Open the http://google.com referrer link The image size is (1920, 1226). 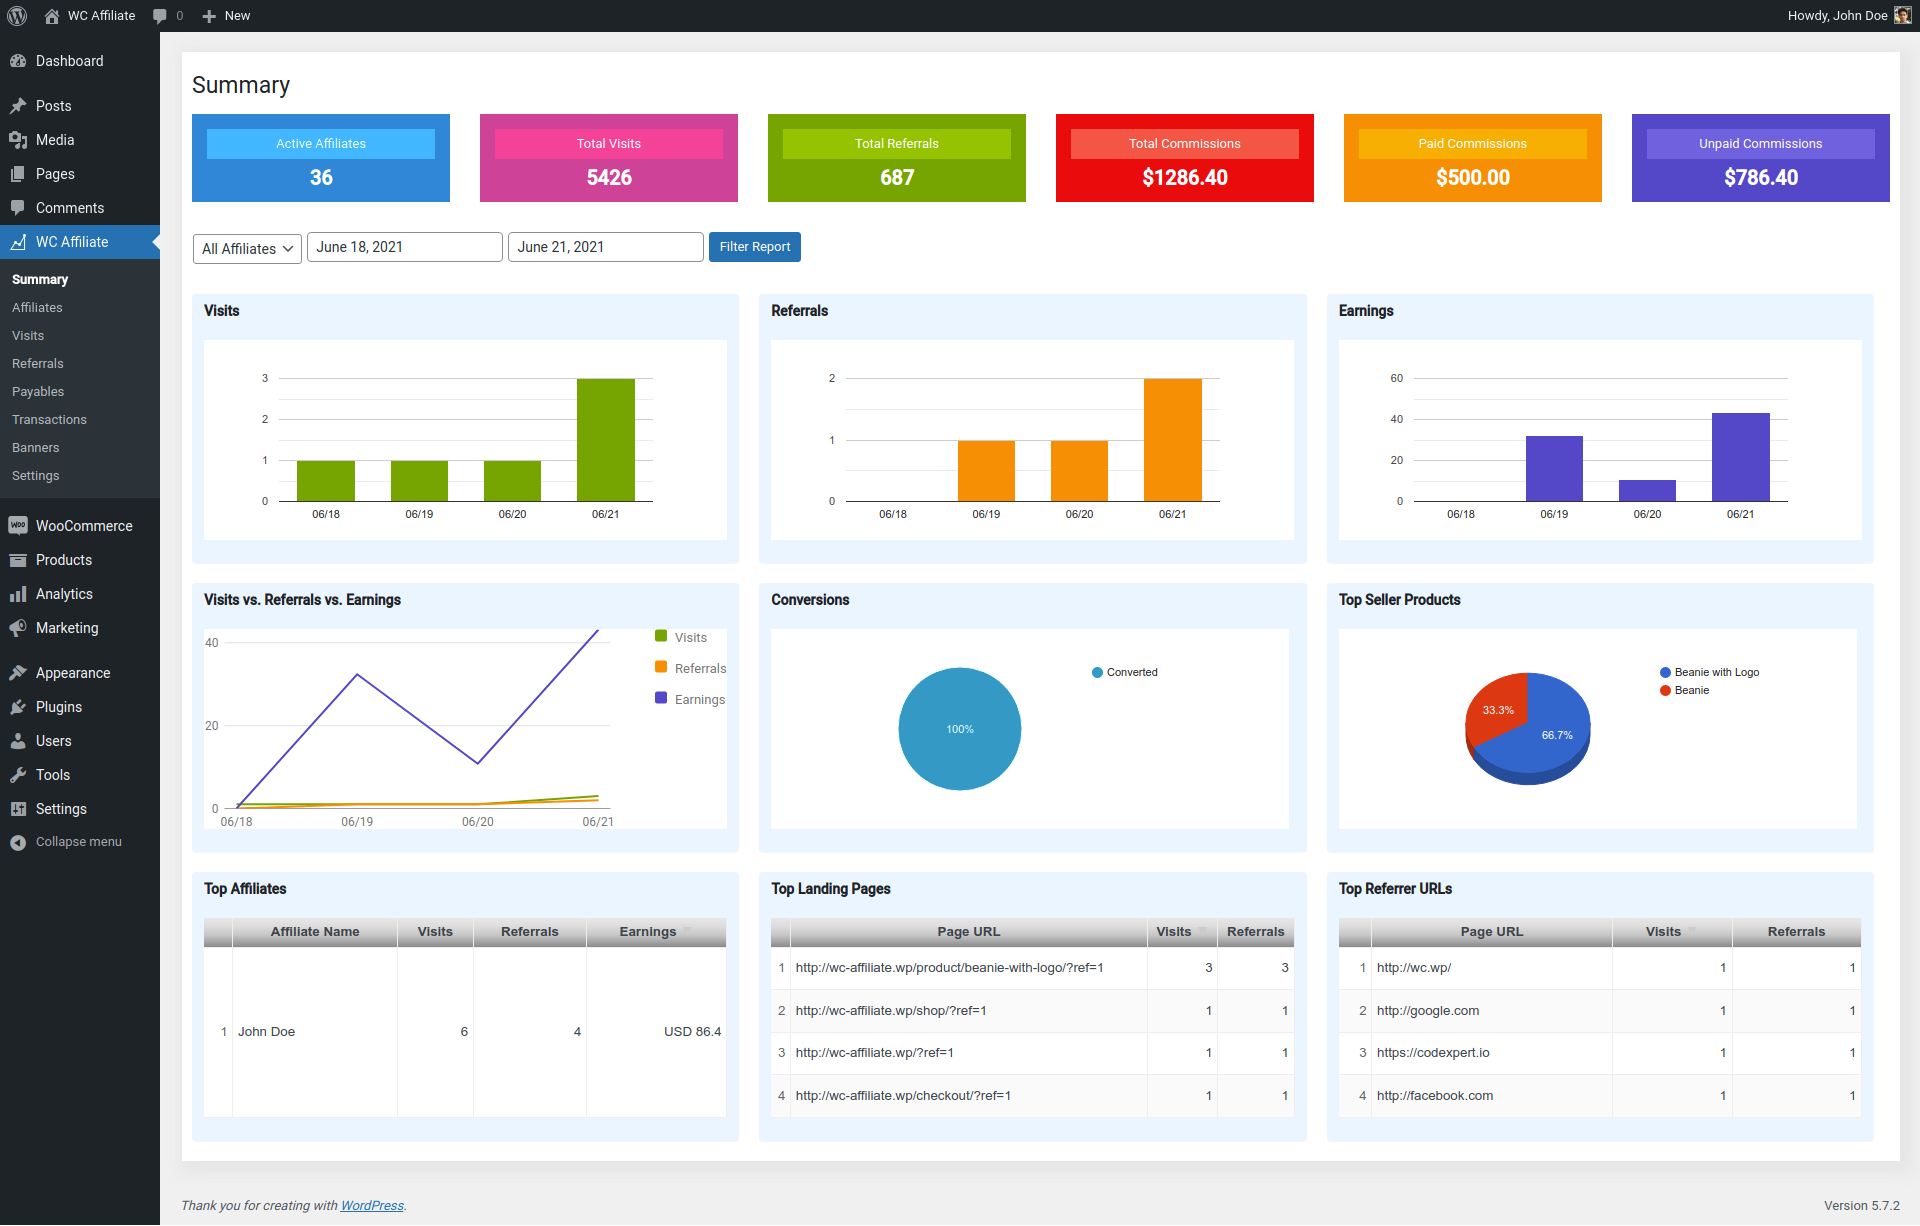tap(1428, 1010)
